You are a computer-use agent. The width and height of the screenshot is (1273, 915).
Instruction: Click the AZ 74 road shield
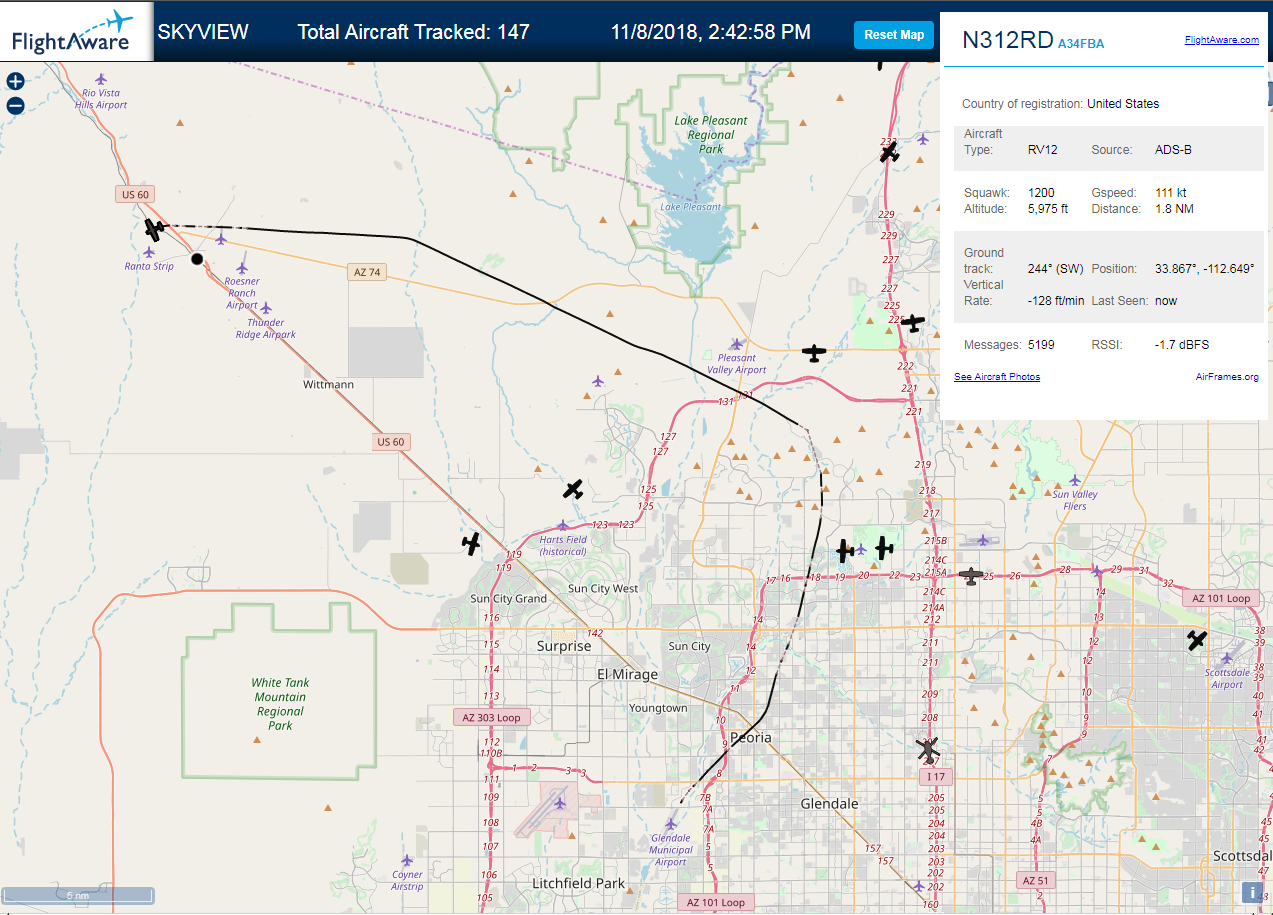tap(367, 272)
